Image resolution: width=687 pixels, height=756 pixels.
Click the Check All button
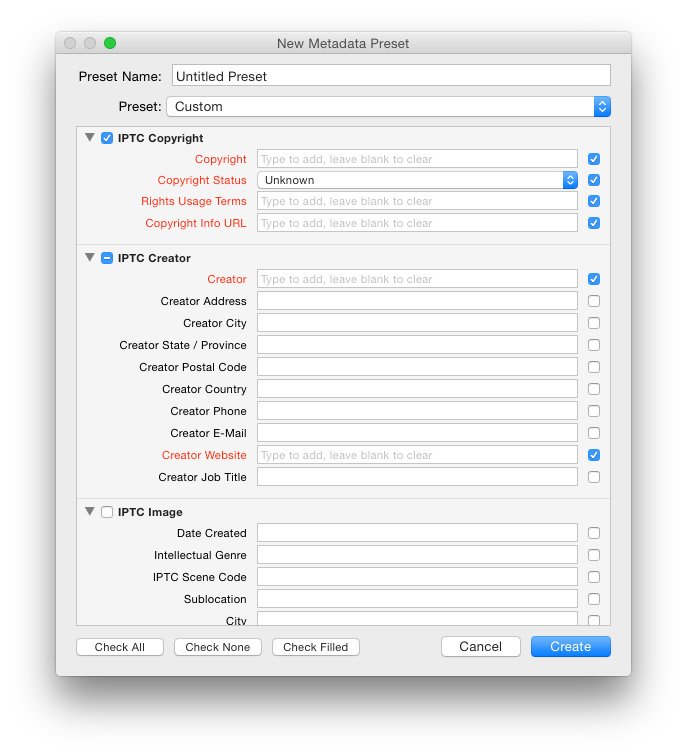(120, 647)
